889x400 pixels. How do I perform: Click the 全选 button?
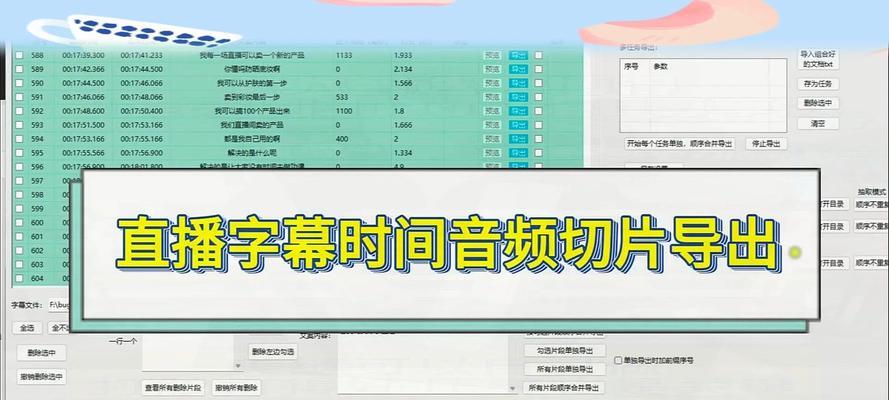tap(27, 328)
